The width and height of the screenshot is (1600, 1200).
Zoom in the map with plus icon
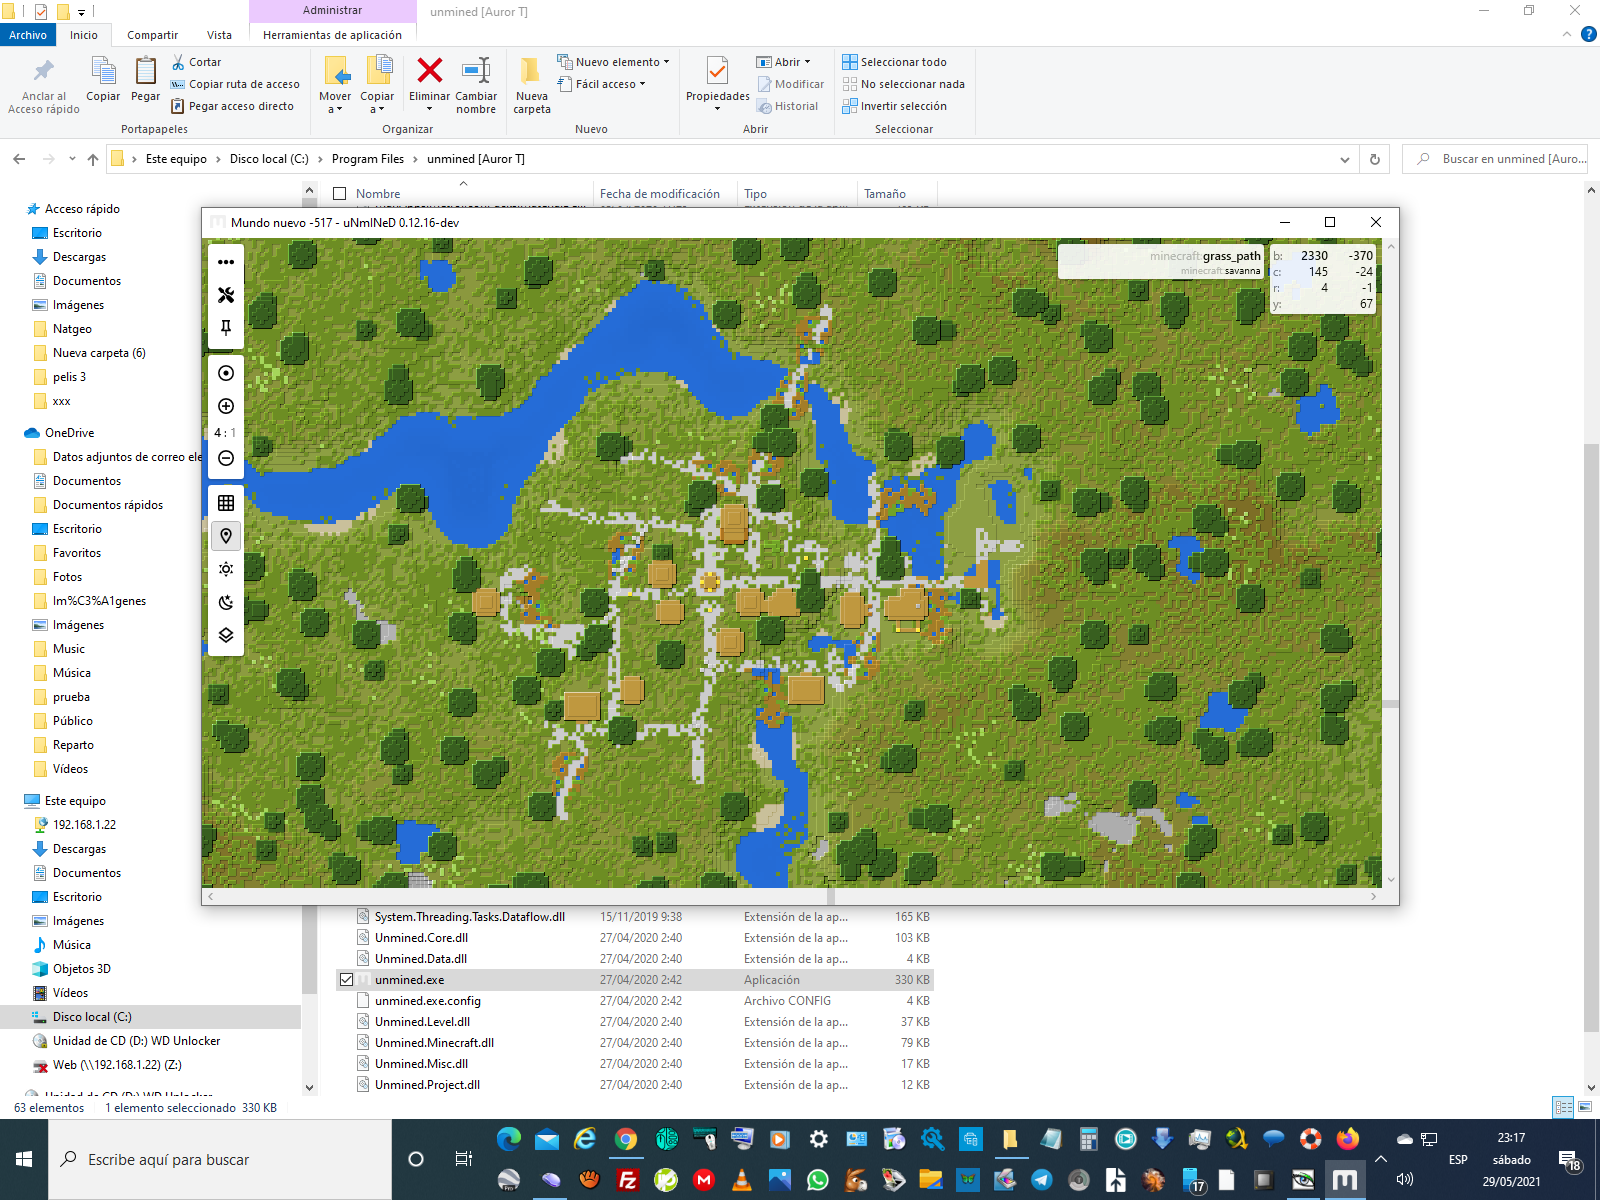pyautogui.click(x=226, y=406)
